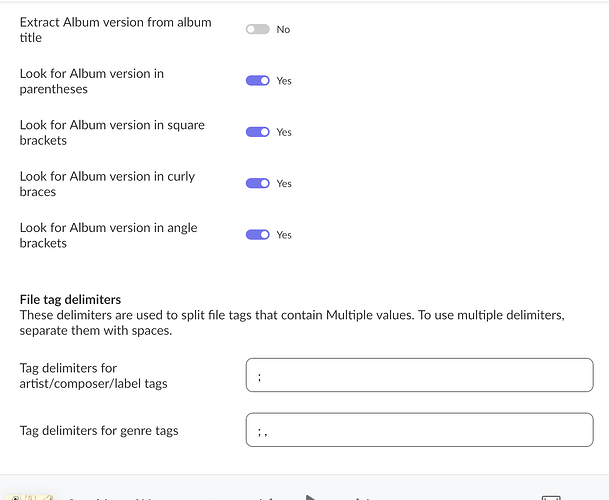609x500 pixels.
Task: Click the square icon at player bar right
Action: [x=551, y=497]
